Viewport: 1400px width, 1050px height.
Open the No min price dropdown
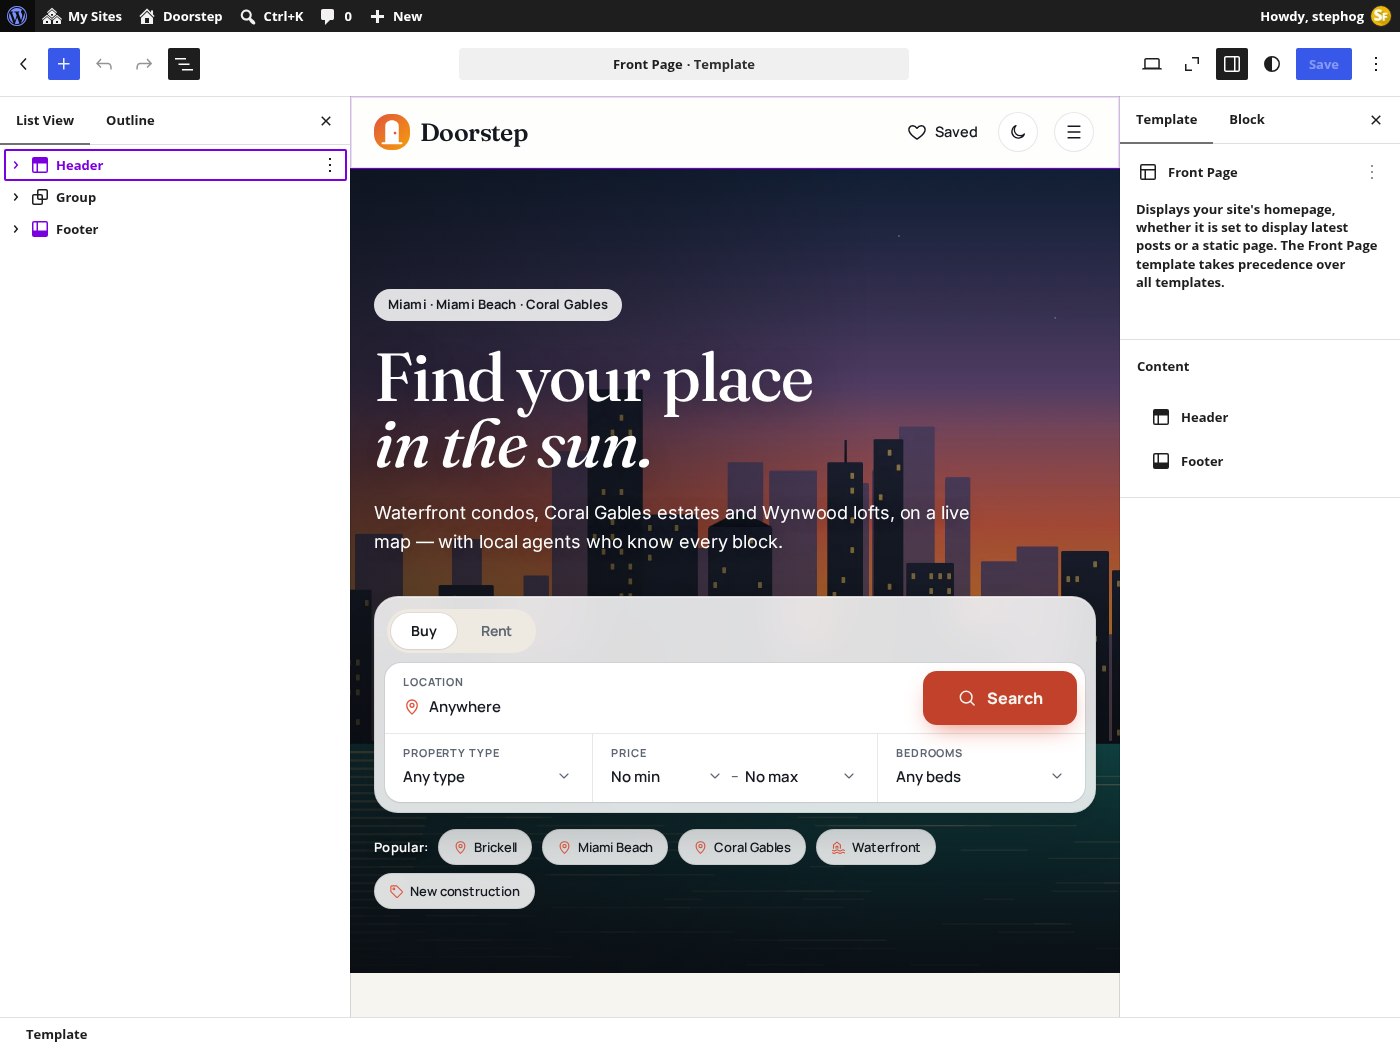665,777
